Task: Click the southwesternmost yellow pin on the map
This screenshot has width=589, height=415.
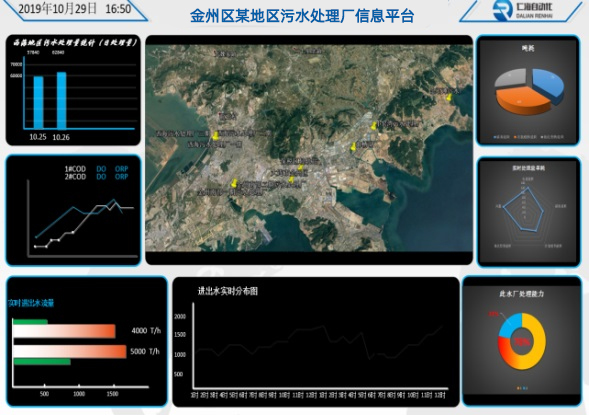Action: pyautogui.click(x=234, y=183)
